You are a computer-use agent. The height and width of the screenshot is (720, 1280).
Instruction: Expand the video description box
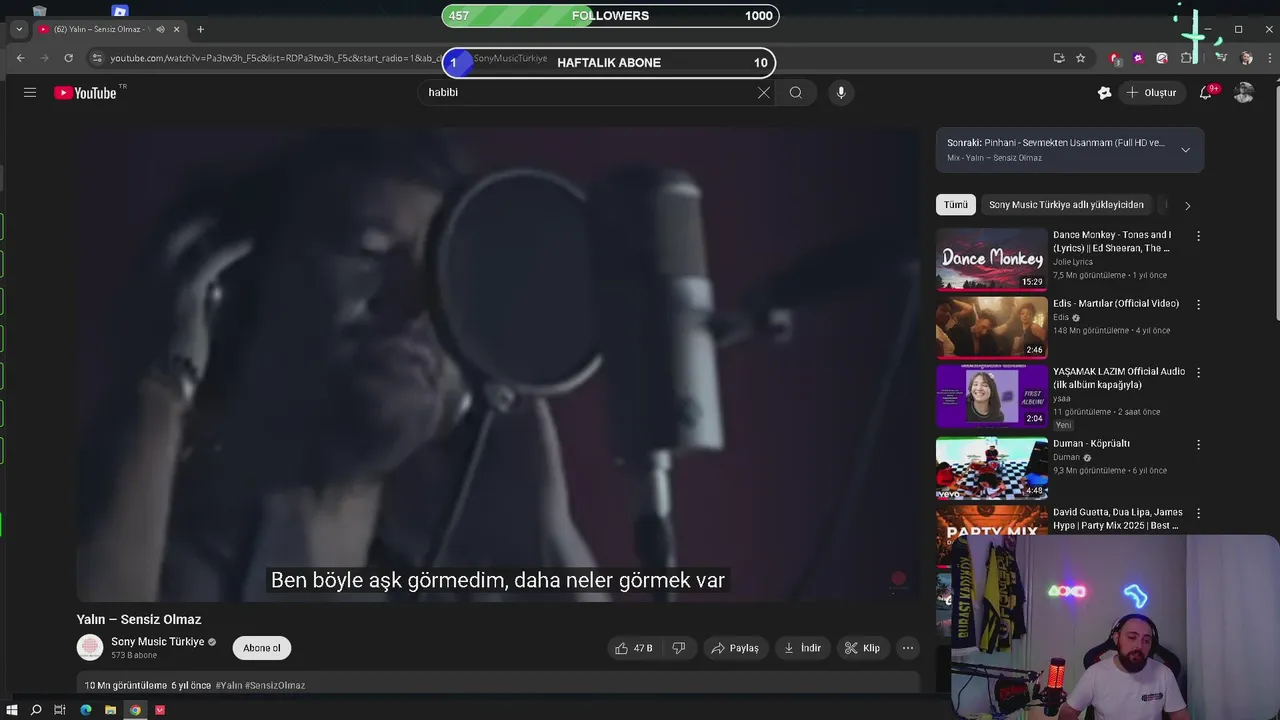[498, 684]
